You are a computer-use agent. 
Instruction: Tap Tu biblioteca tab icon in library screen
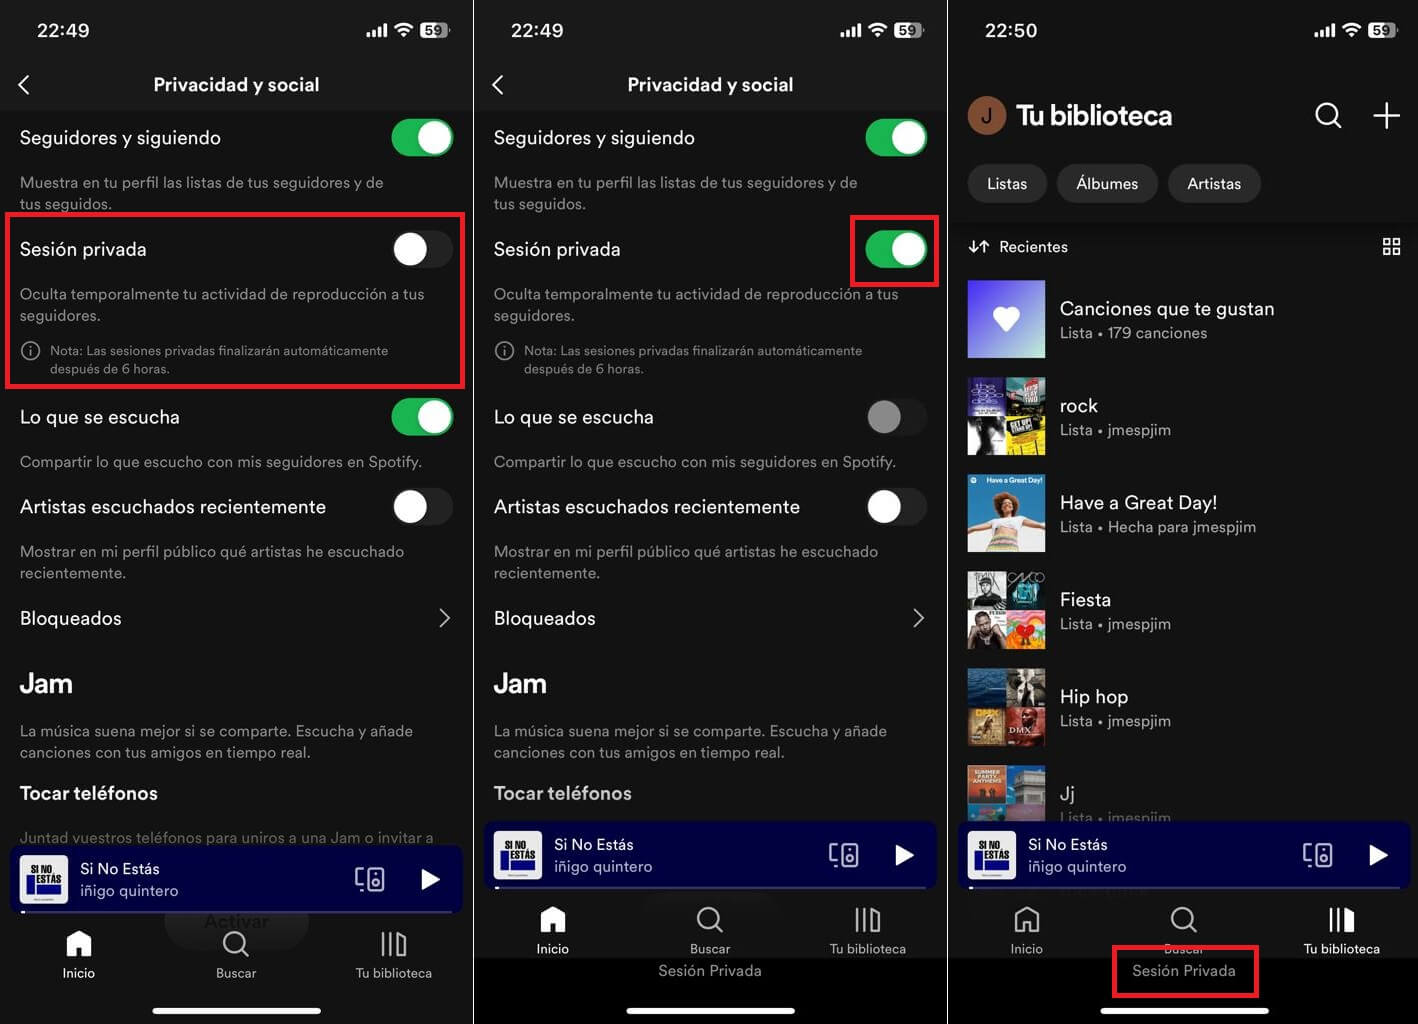pos(1341,920)
